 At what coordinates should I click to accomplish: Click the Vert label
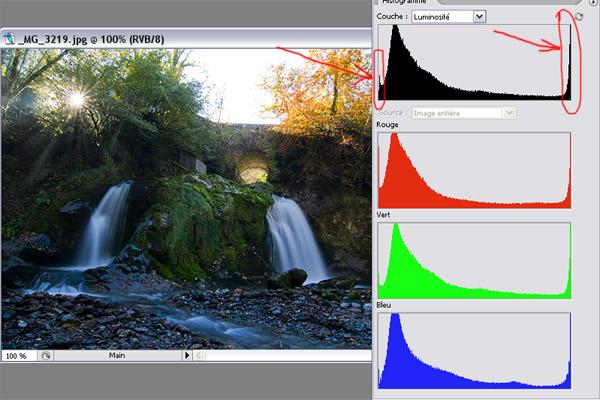pos(383,215)
